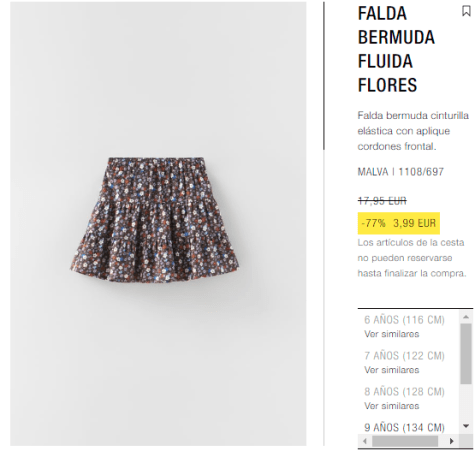Open Ver similares under 6 AÑOS
Image resolution: width=475 pixels, height=457 pixels.
tap(392, 334)
